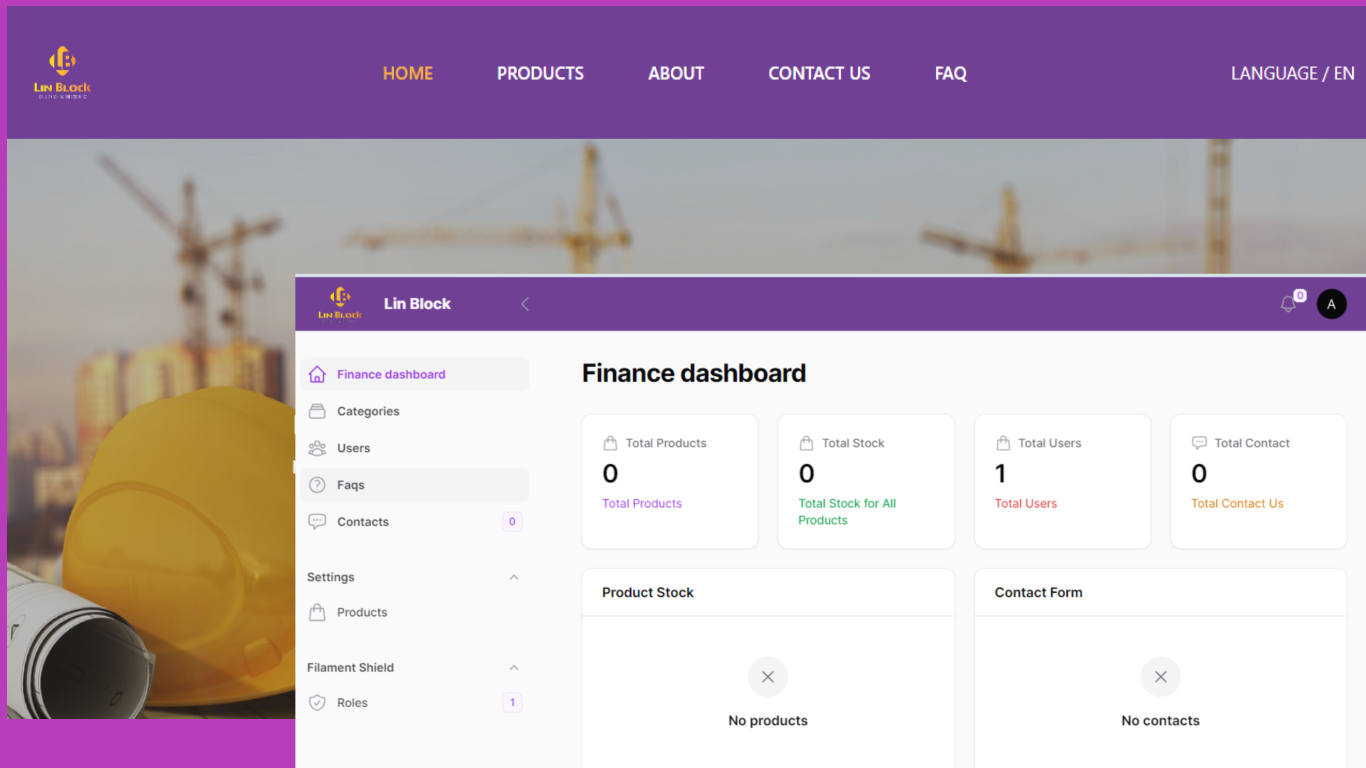Click the Lin Block logo in dashboard header
The image size is (1366, 768).
[x=340, y=303]
